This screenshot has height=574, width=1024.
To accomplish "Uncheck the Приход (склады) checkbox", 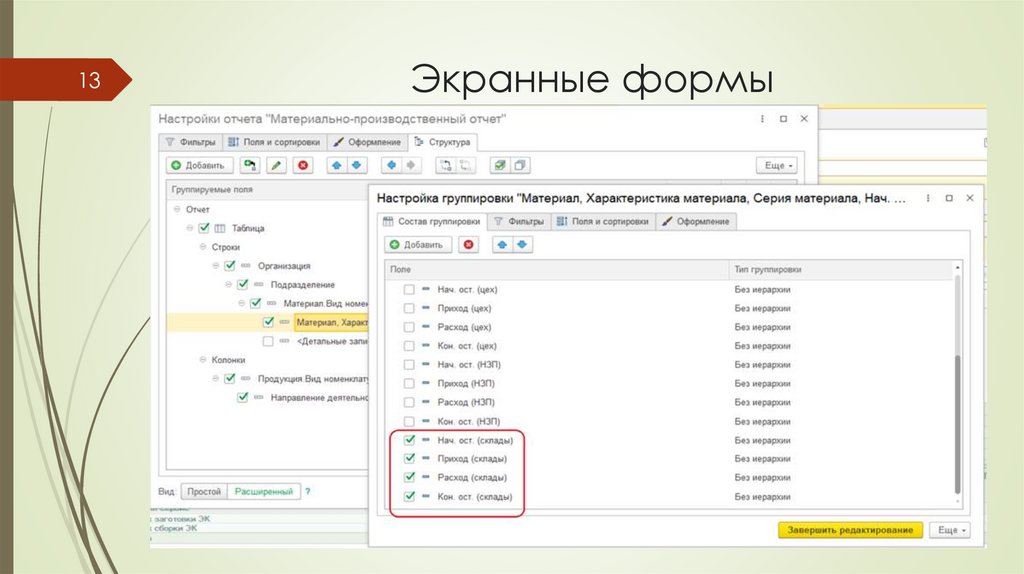I will click(x=409, y=458).
